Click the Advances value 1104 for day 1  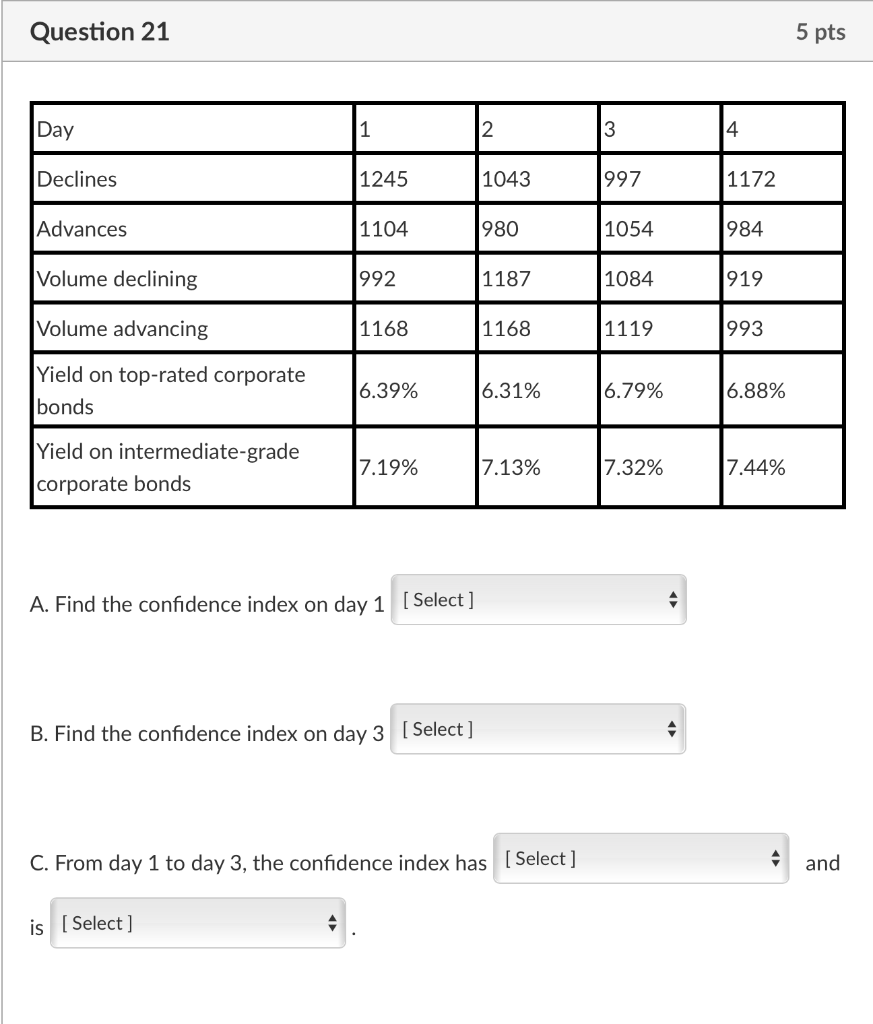point(380,228)
